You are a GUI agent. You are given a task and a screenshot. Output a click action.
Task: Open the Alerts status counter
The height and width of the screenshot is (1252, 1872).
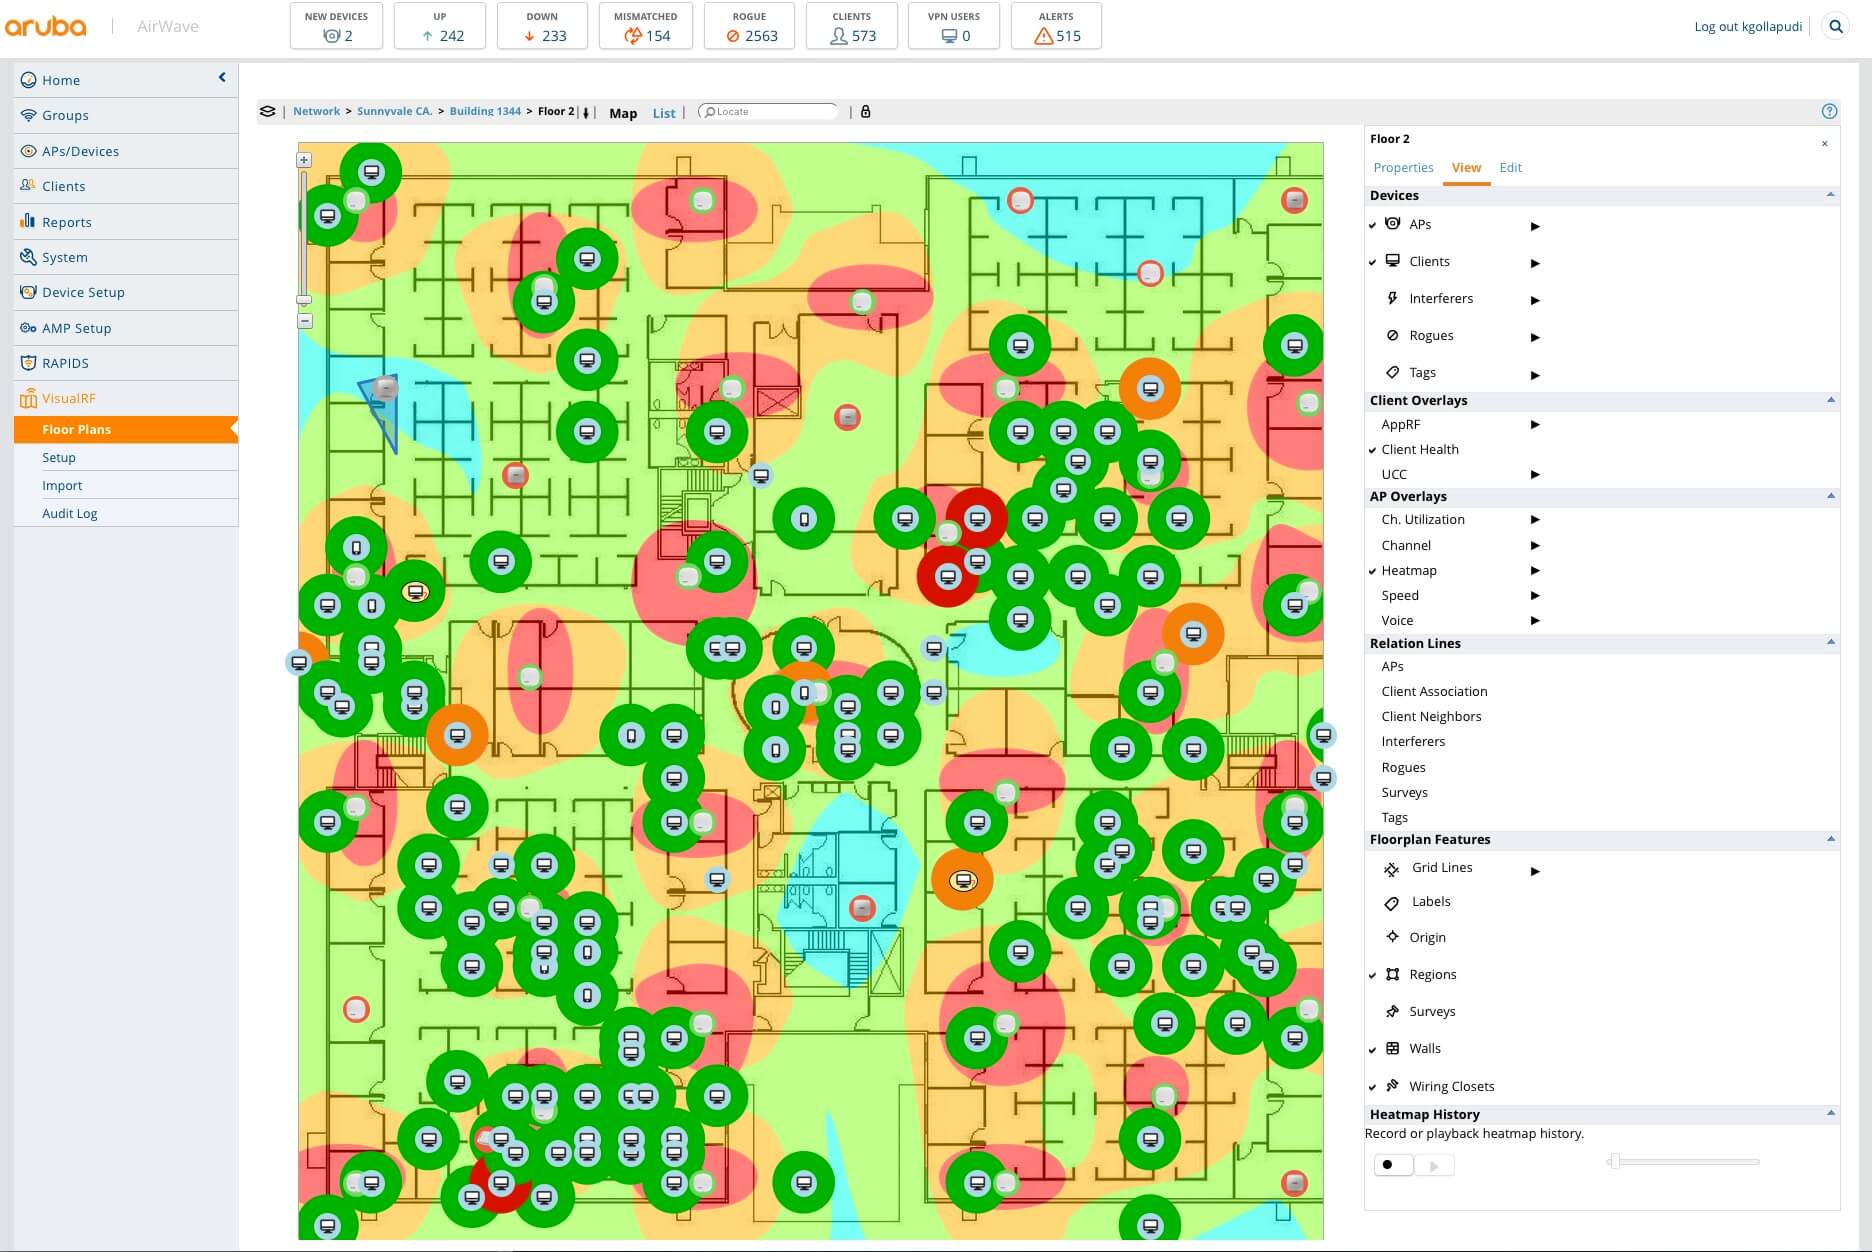pyautogui.click(x=1056, y=27)
